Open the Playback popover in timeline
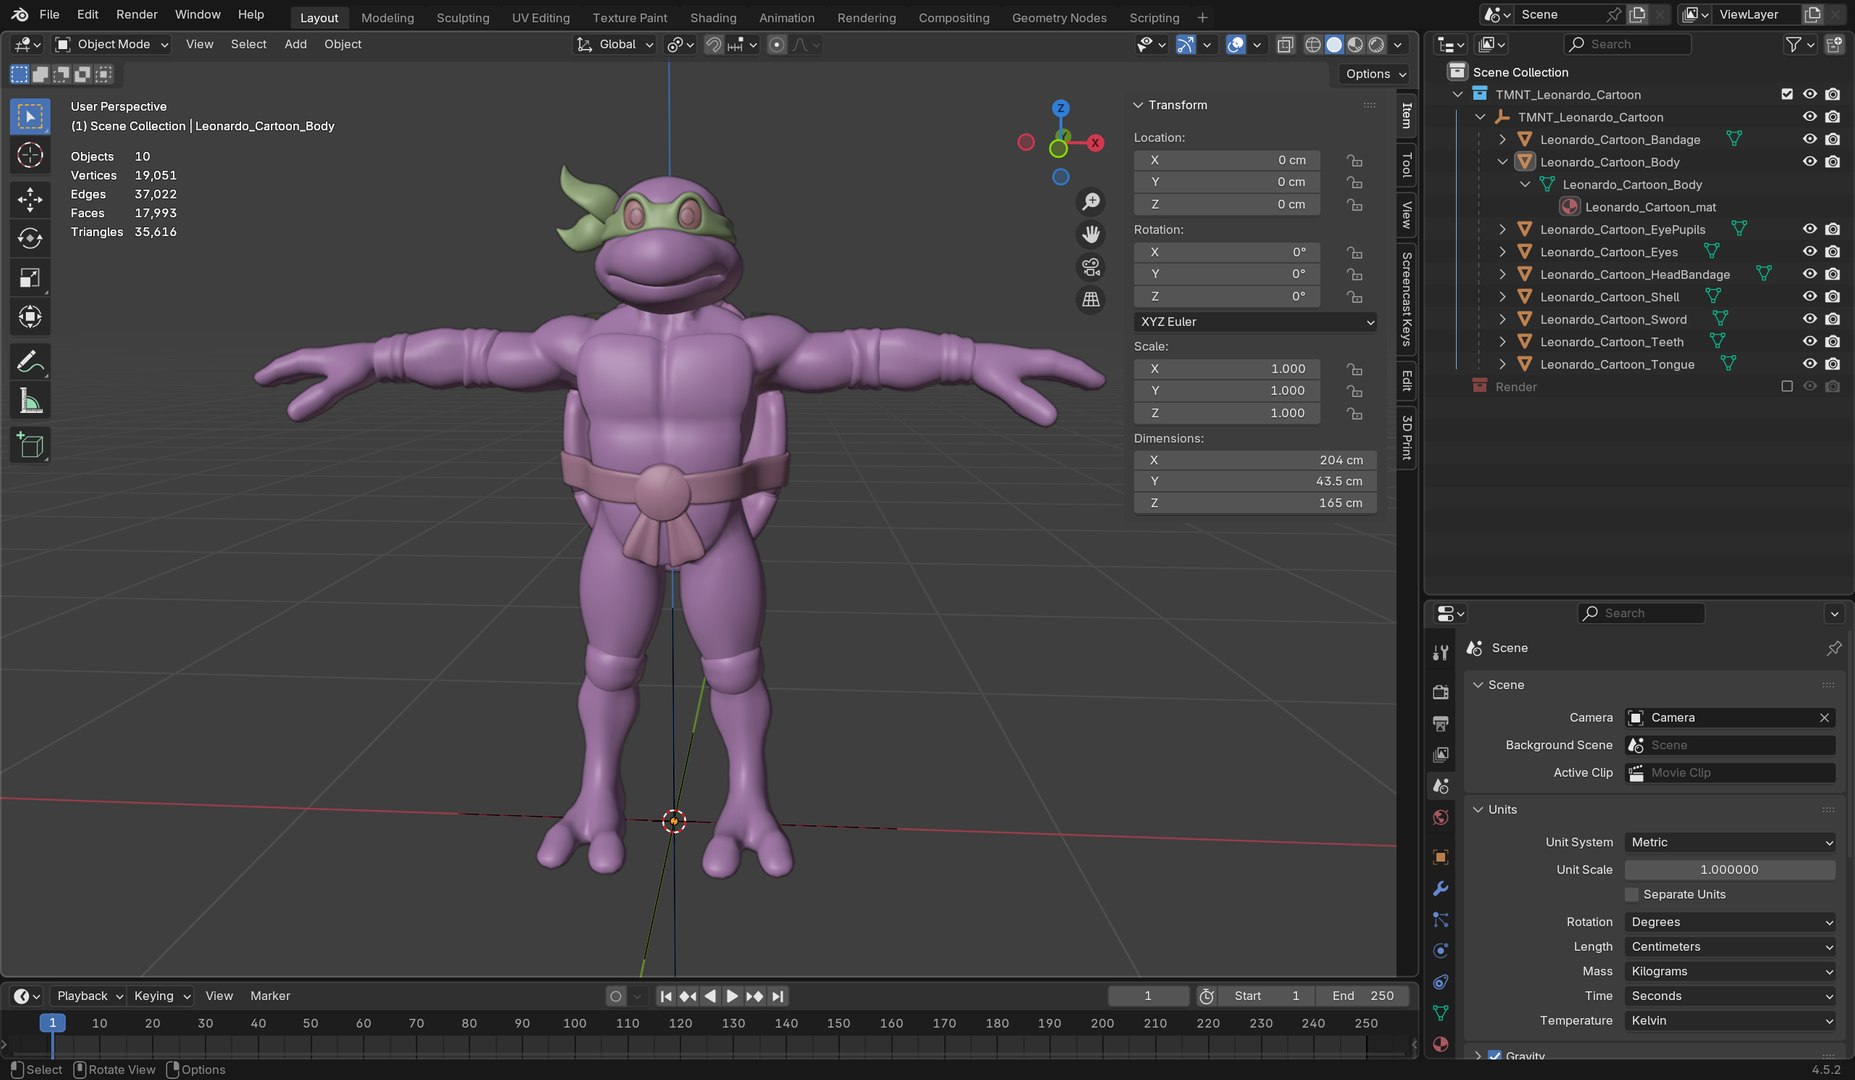Image resolution: width=1855 pixels, height=1080 pixels. tap(88, 996)
